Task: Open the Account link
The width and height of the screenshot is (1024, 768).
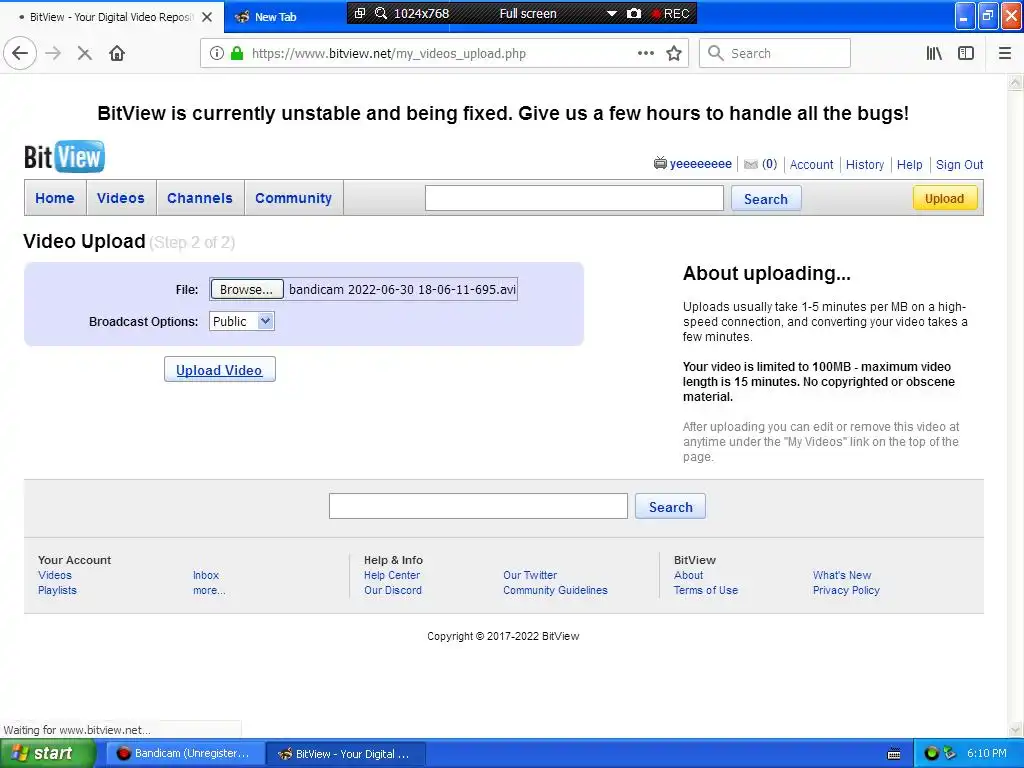Action: [x=811, y=165]
